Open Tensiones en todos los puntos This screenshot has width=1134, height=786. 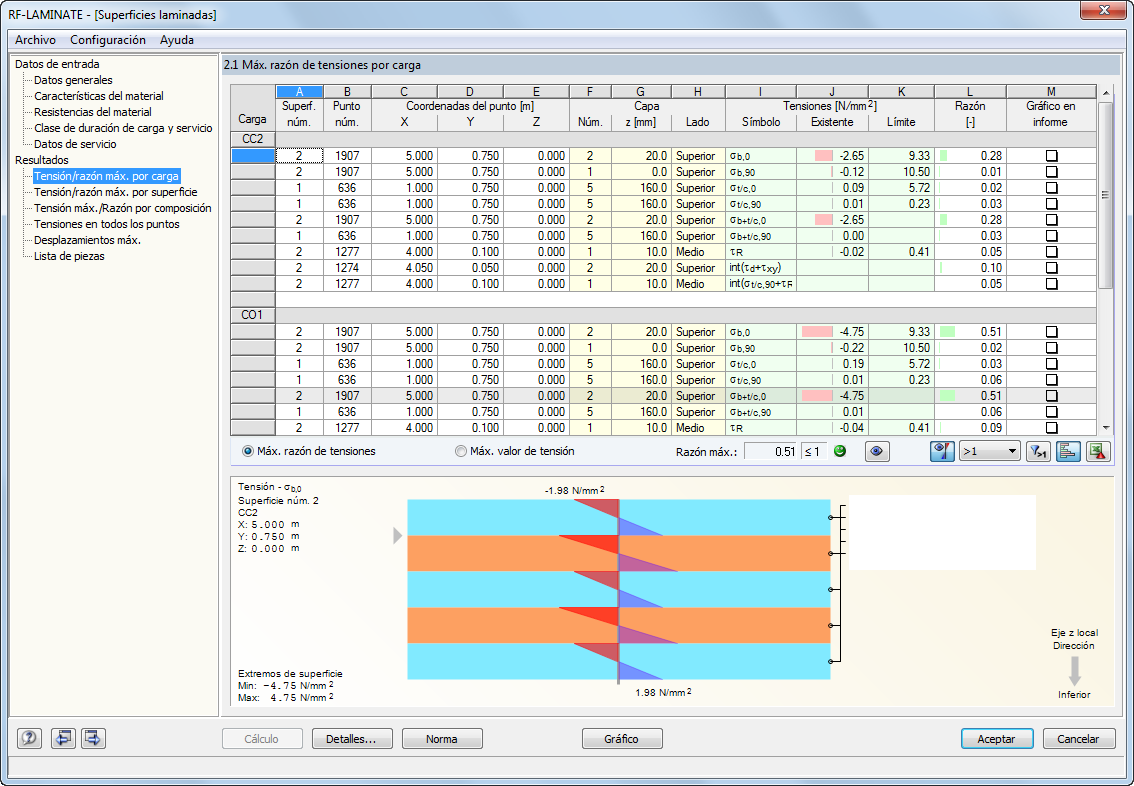tap(107, 224)
